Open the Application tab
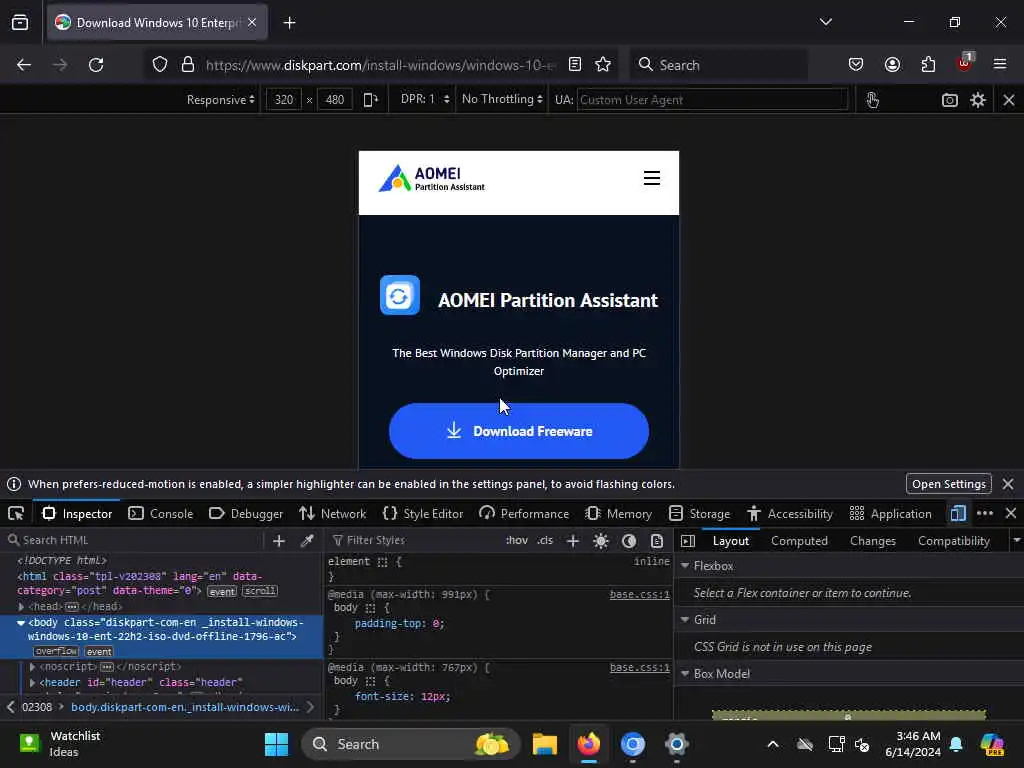 pos(890,514)
